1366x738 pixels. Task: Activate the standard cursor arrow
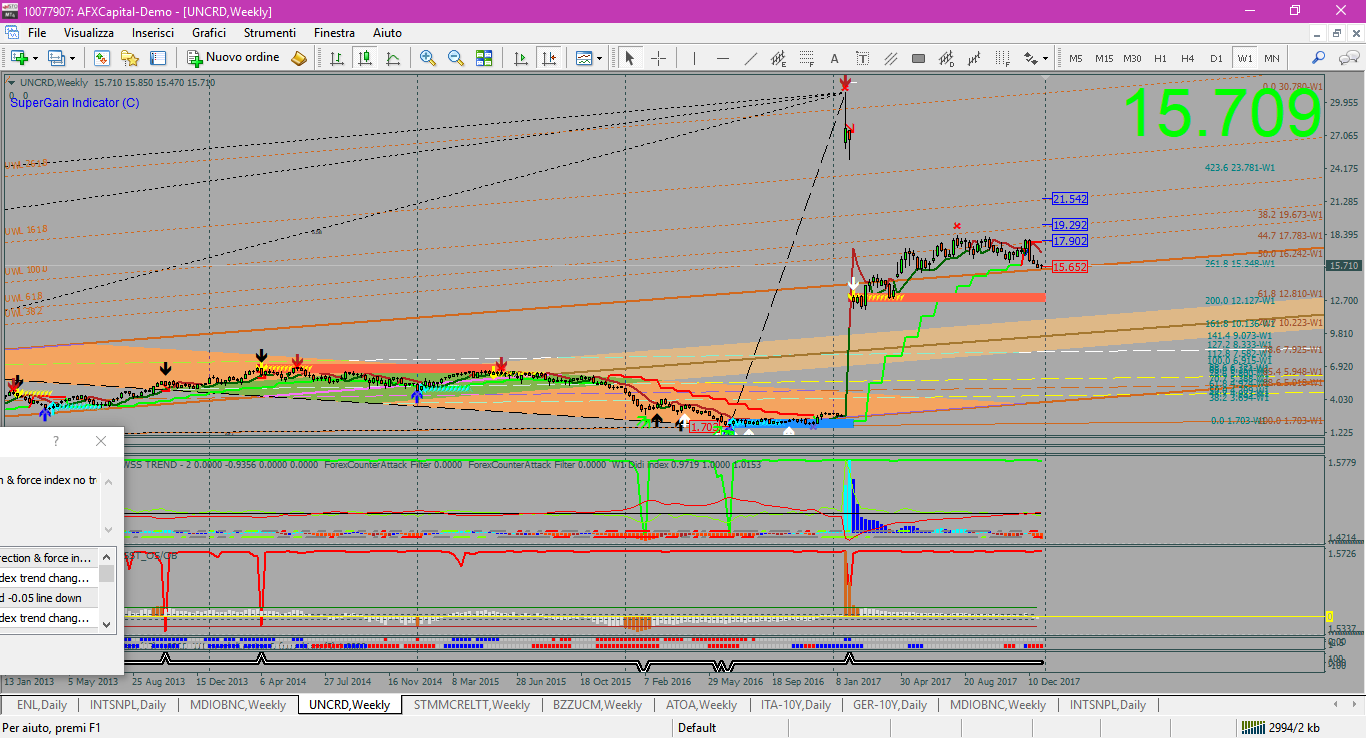pos(630,58)
